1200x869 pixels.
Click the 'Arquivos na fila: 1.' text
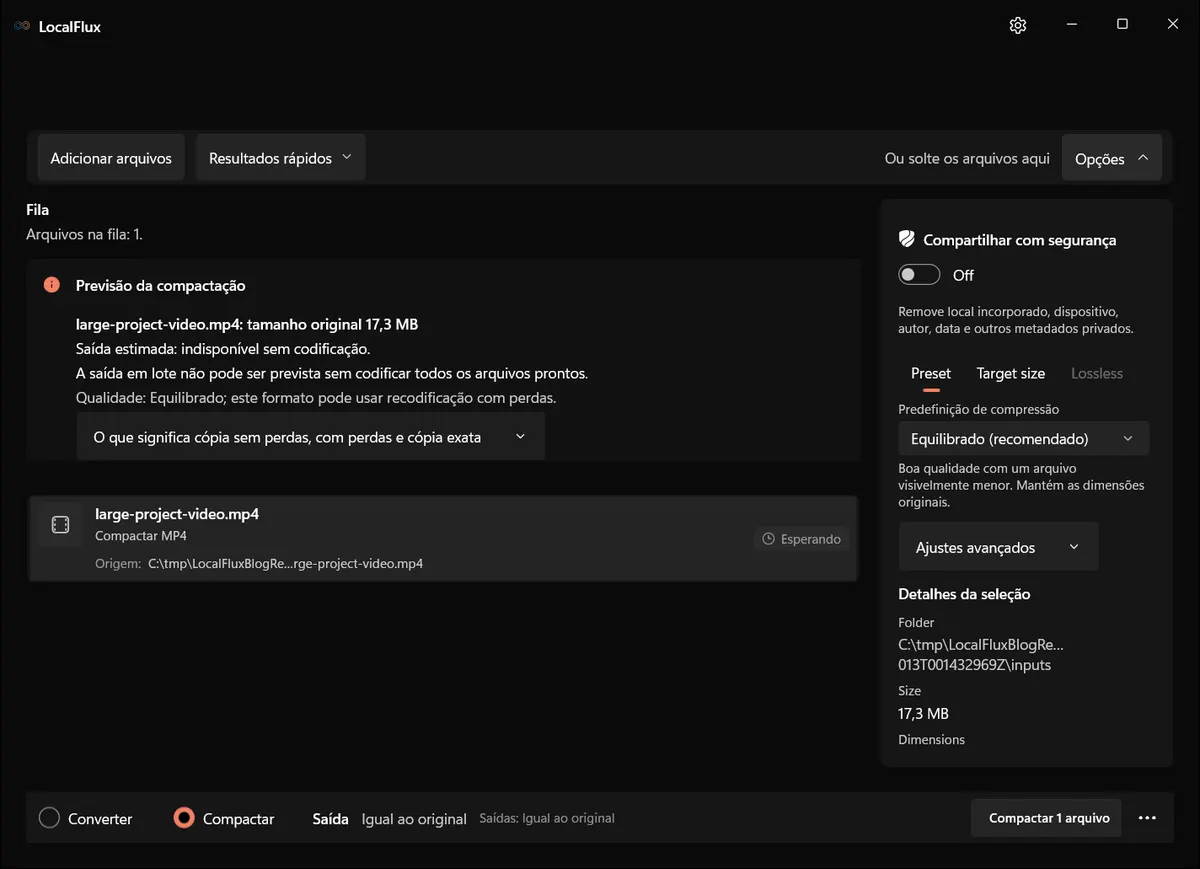click(x=84, y=234)
